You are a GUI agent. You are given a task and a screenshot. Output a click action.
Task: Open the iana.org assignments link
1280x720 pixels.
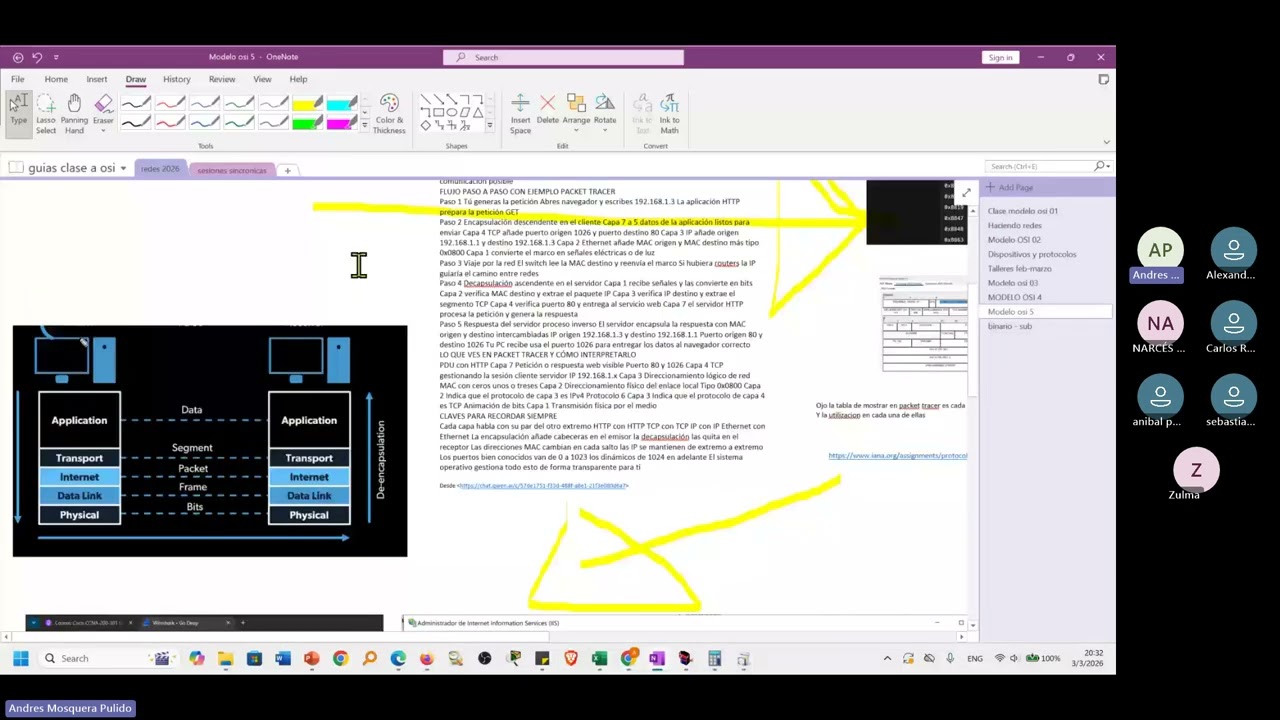897,456
